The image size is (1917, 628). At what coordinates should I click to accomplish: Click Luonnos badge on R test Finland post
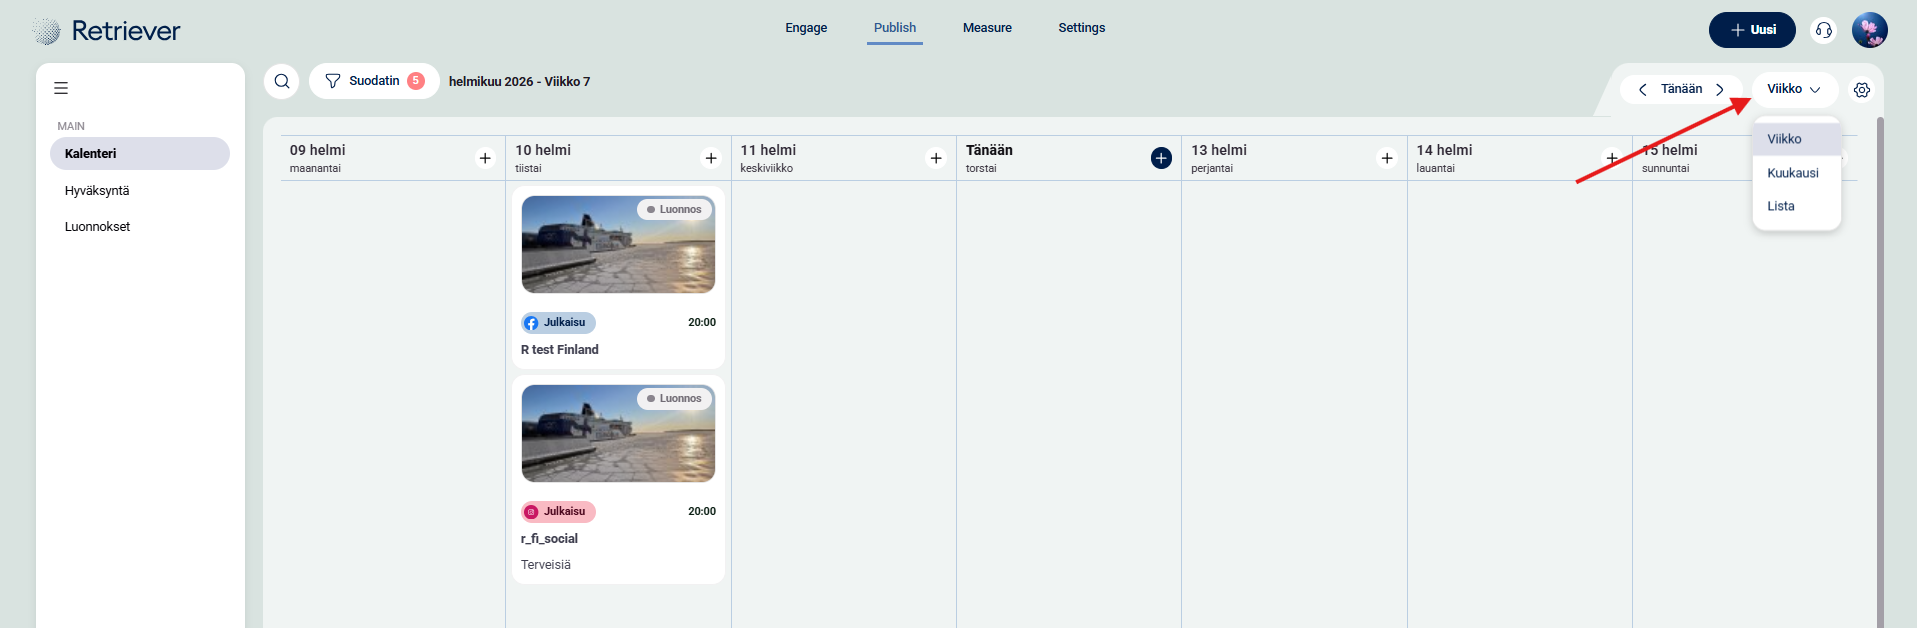[675, 209]
